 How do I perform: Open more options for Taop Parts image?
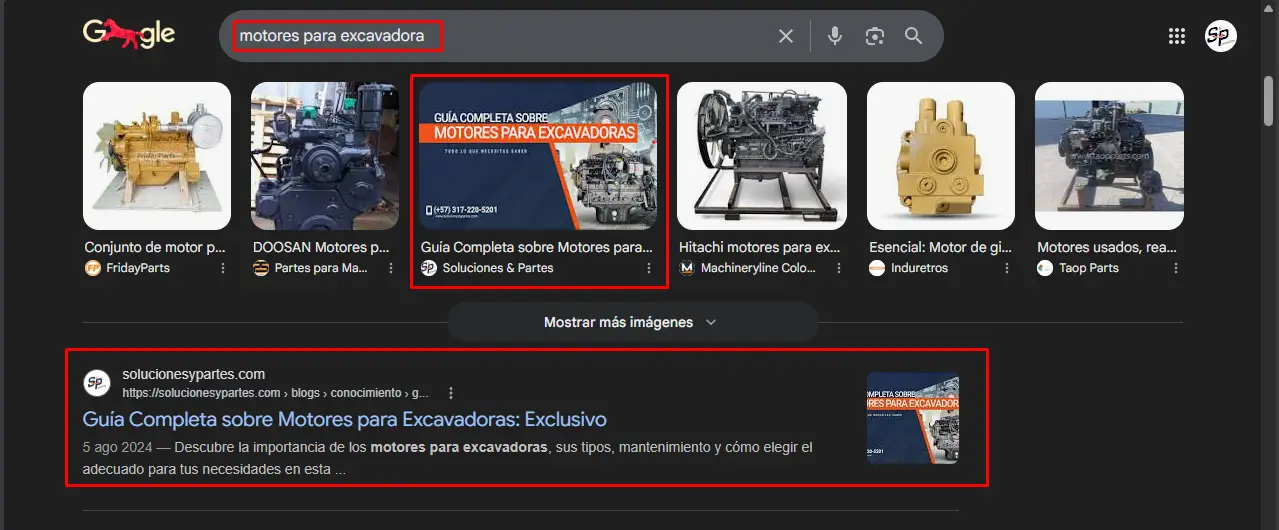(1175, 268)
